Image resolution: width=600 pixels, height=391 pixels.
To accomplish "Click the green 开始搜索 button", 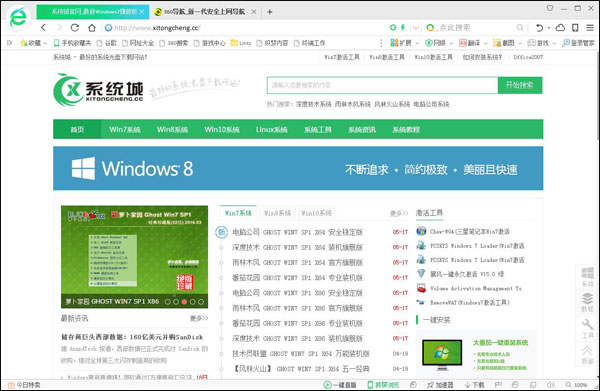I will click(x=520, y=85).
